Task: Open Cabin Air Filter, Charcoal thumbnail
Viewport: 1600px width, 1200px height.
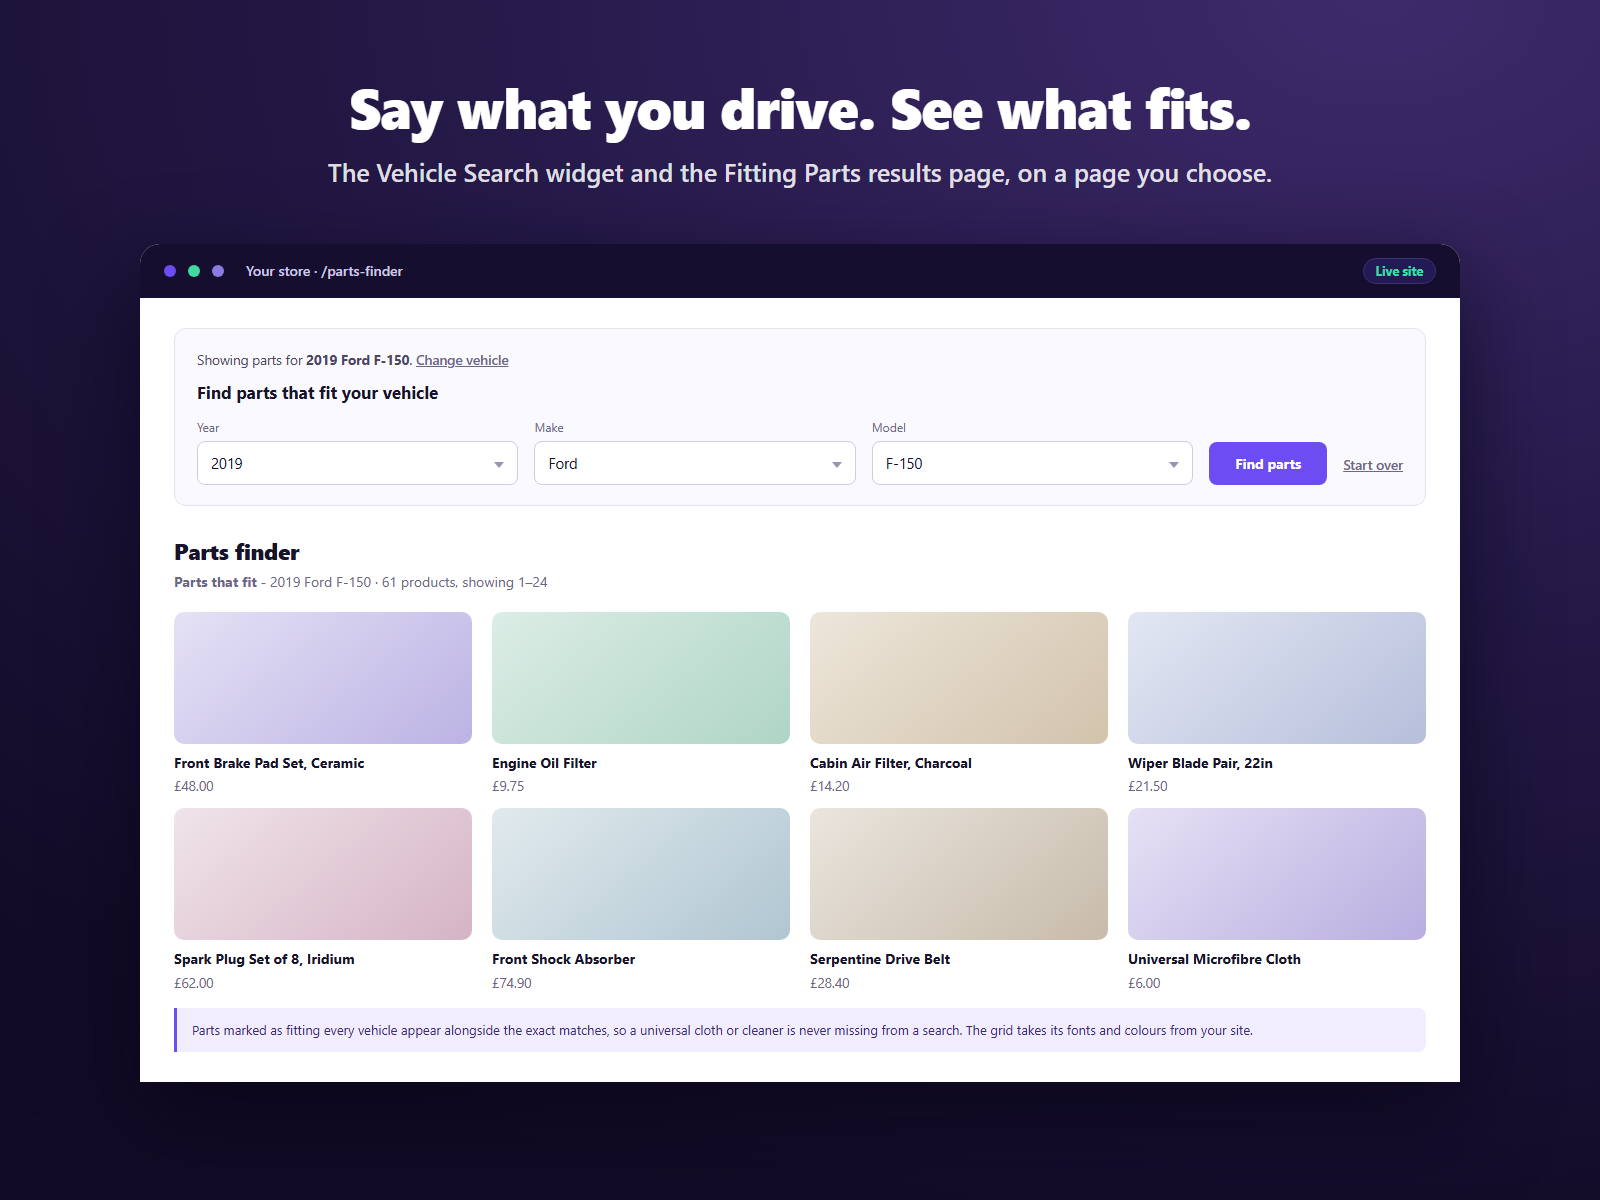Action: click(959, 678)
